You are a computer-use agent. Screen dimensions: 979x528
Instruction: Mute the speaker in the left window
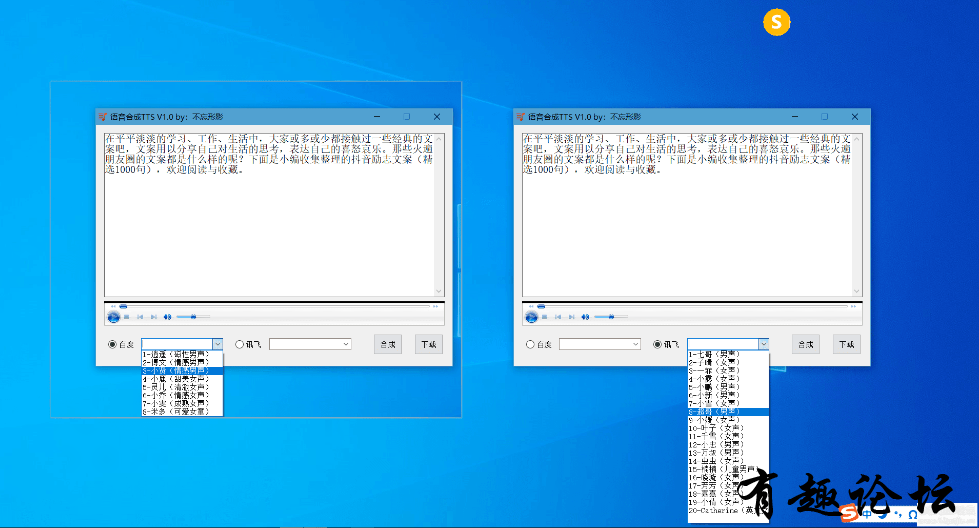click(167, 317)
